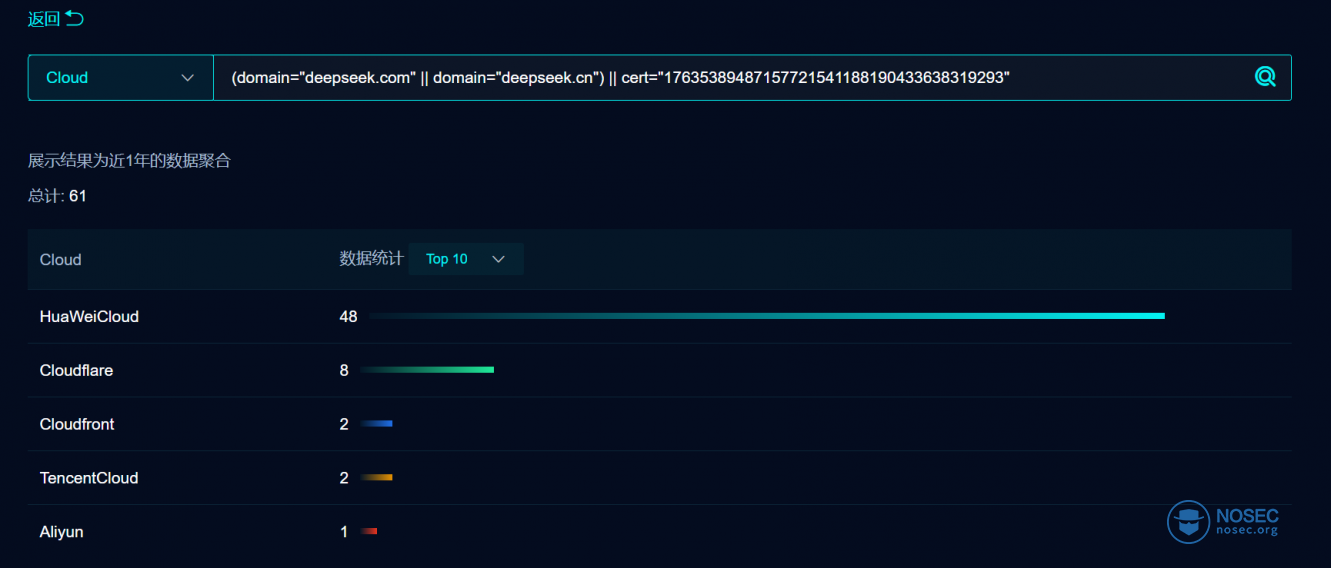The height and width of the screenshot is (568, 1331).
Task: Click the return arrow icon
Action: (75, 18)
